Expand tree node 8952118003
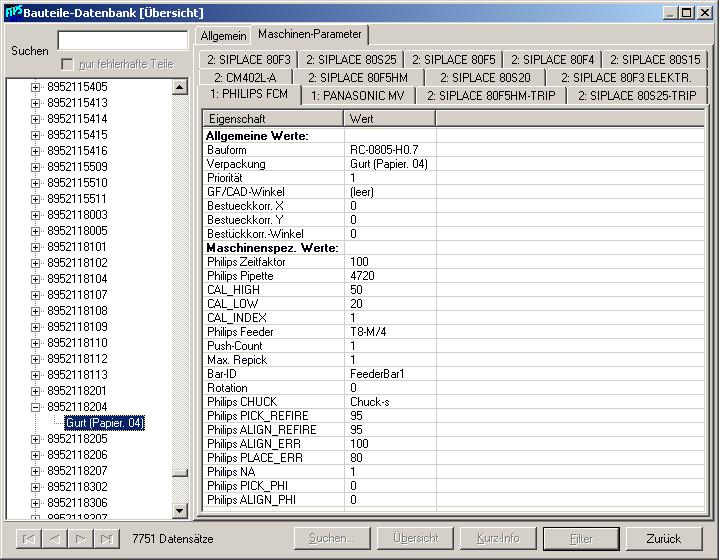The width and height of the screenshot is (719, 560). (x=35, y=215)
